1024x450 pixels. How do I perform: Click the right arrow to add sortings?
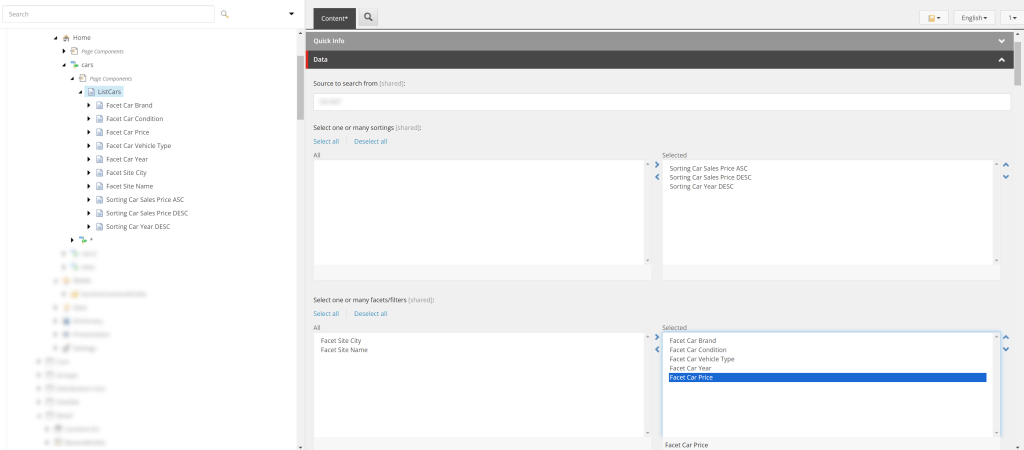click(x=657, y=165)
